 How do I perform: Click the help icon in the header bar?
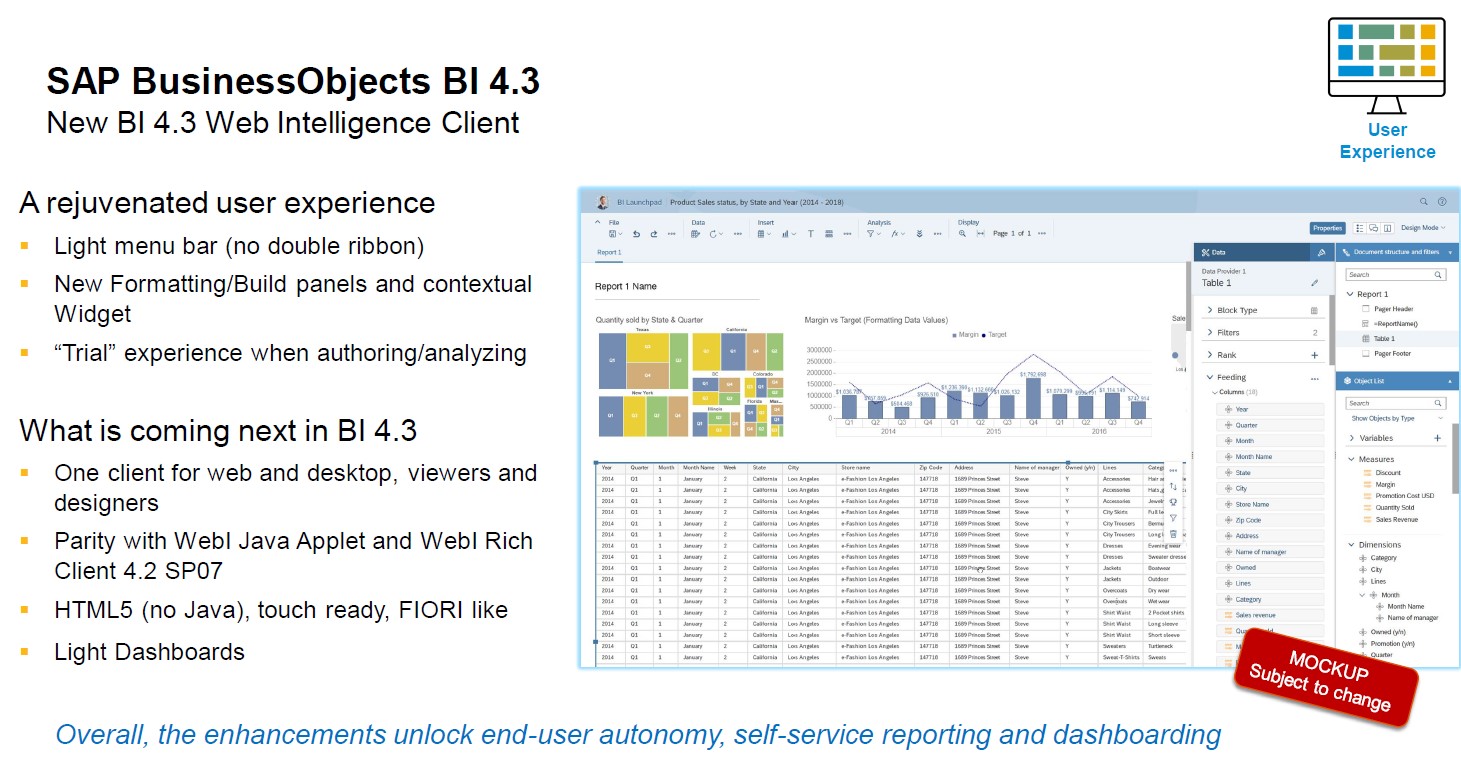(x=1442, y=202)
